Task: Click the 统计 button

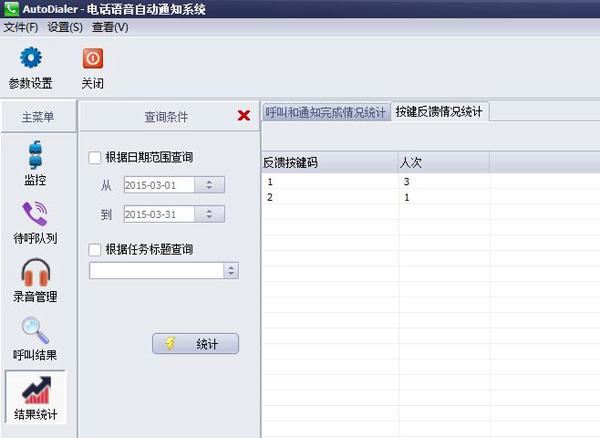Action: (195, 344)
